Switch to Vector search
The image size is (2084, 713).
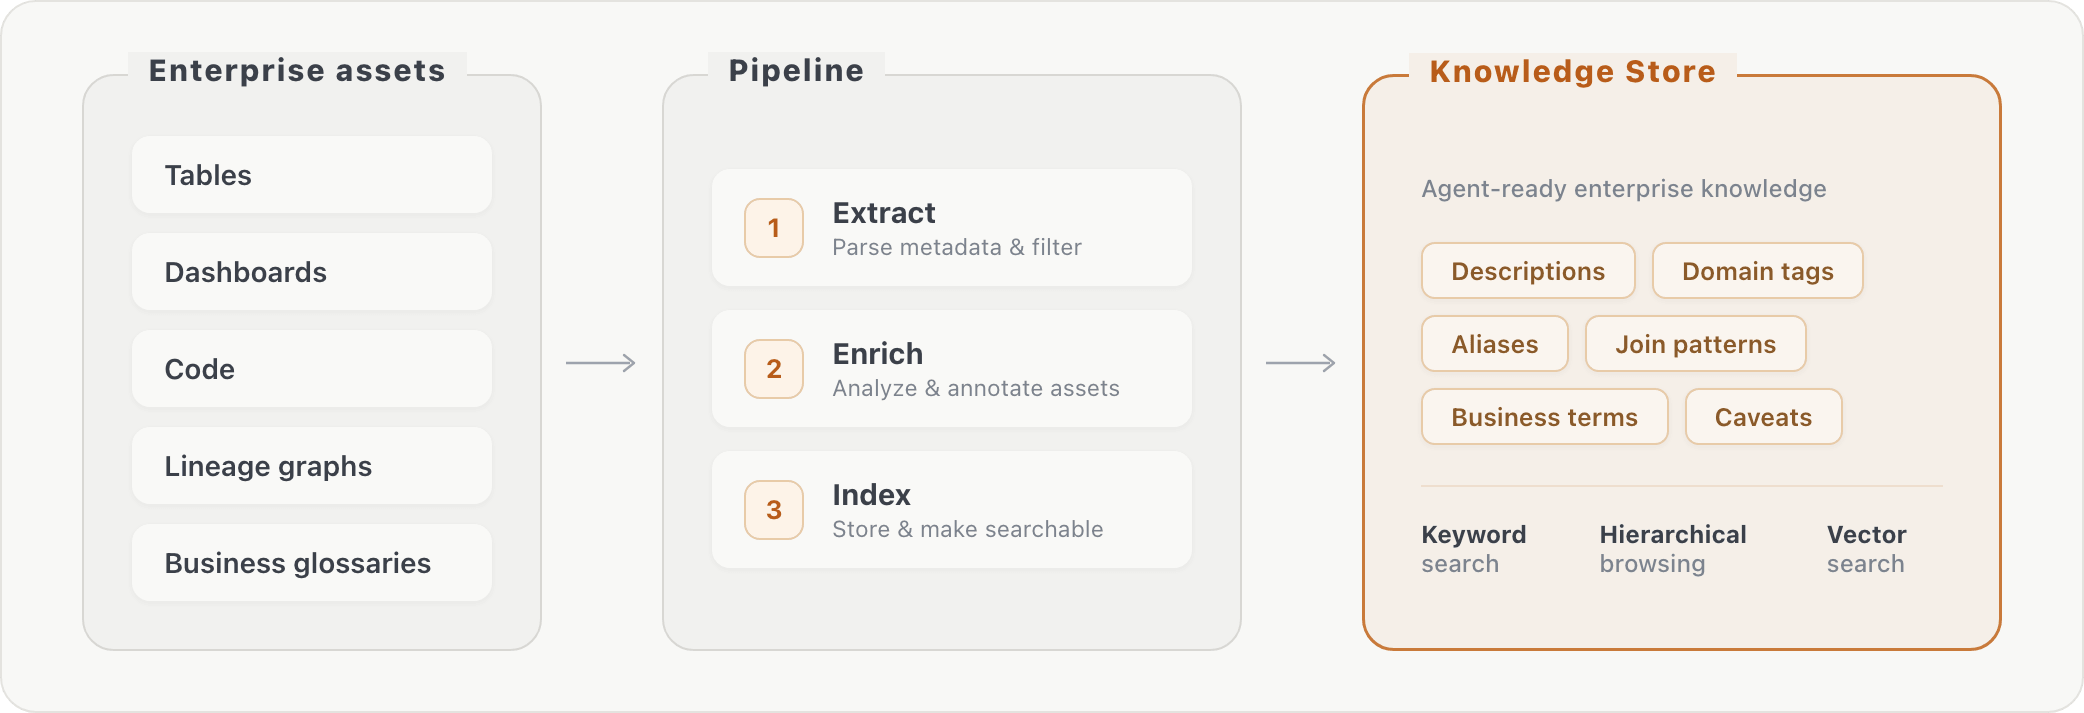[1866, 549]
